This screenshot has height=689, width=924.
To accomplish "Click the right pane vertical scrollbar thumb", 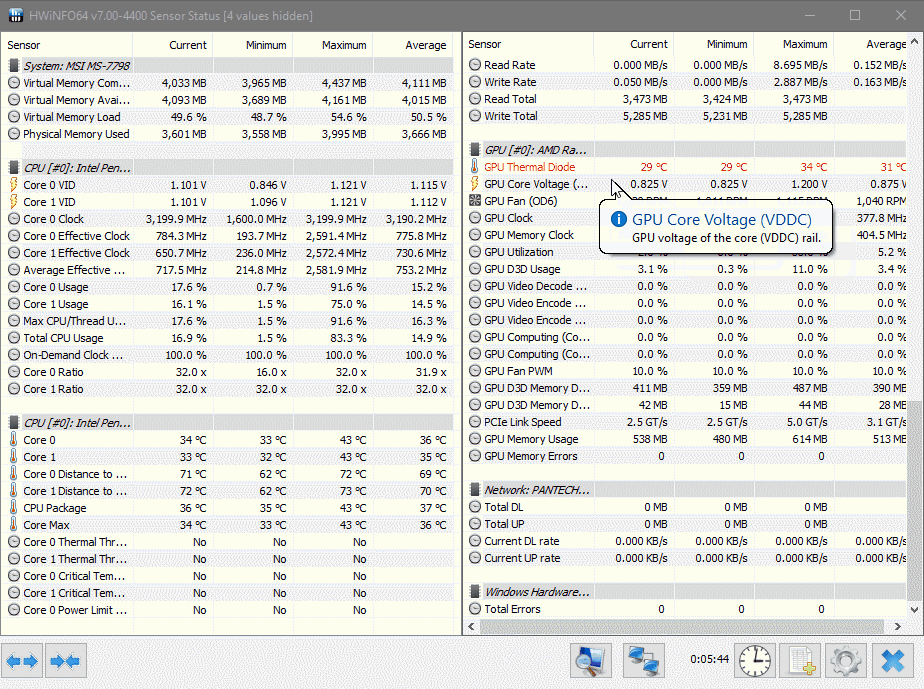I will [914, 501].
